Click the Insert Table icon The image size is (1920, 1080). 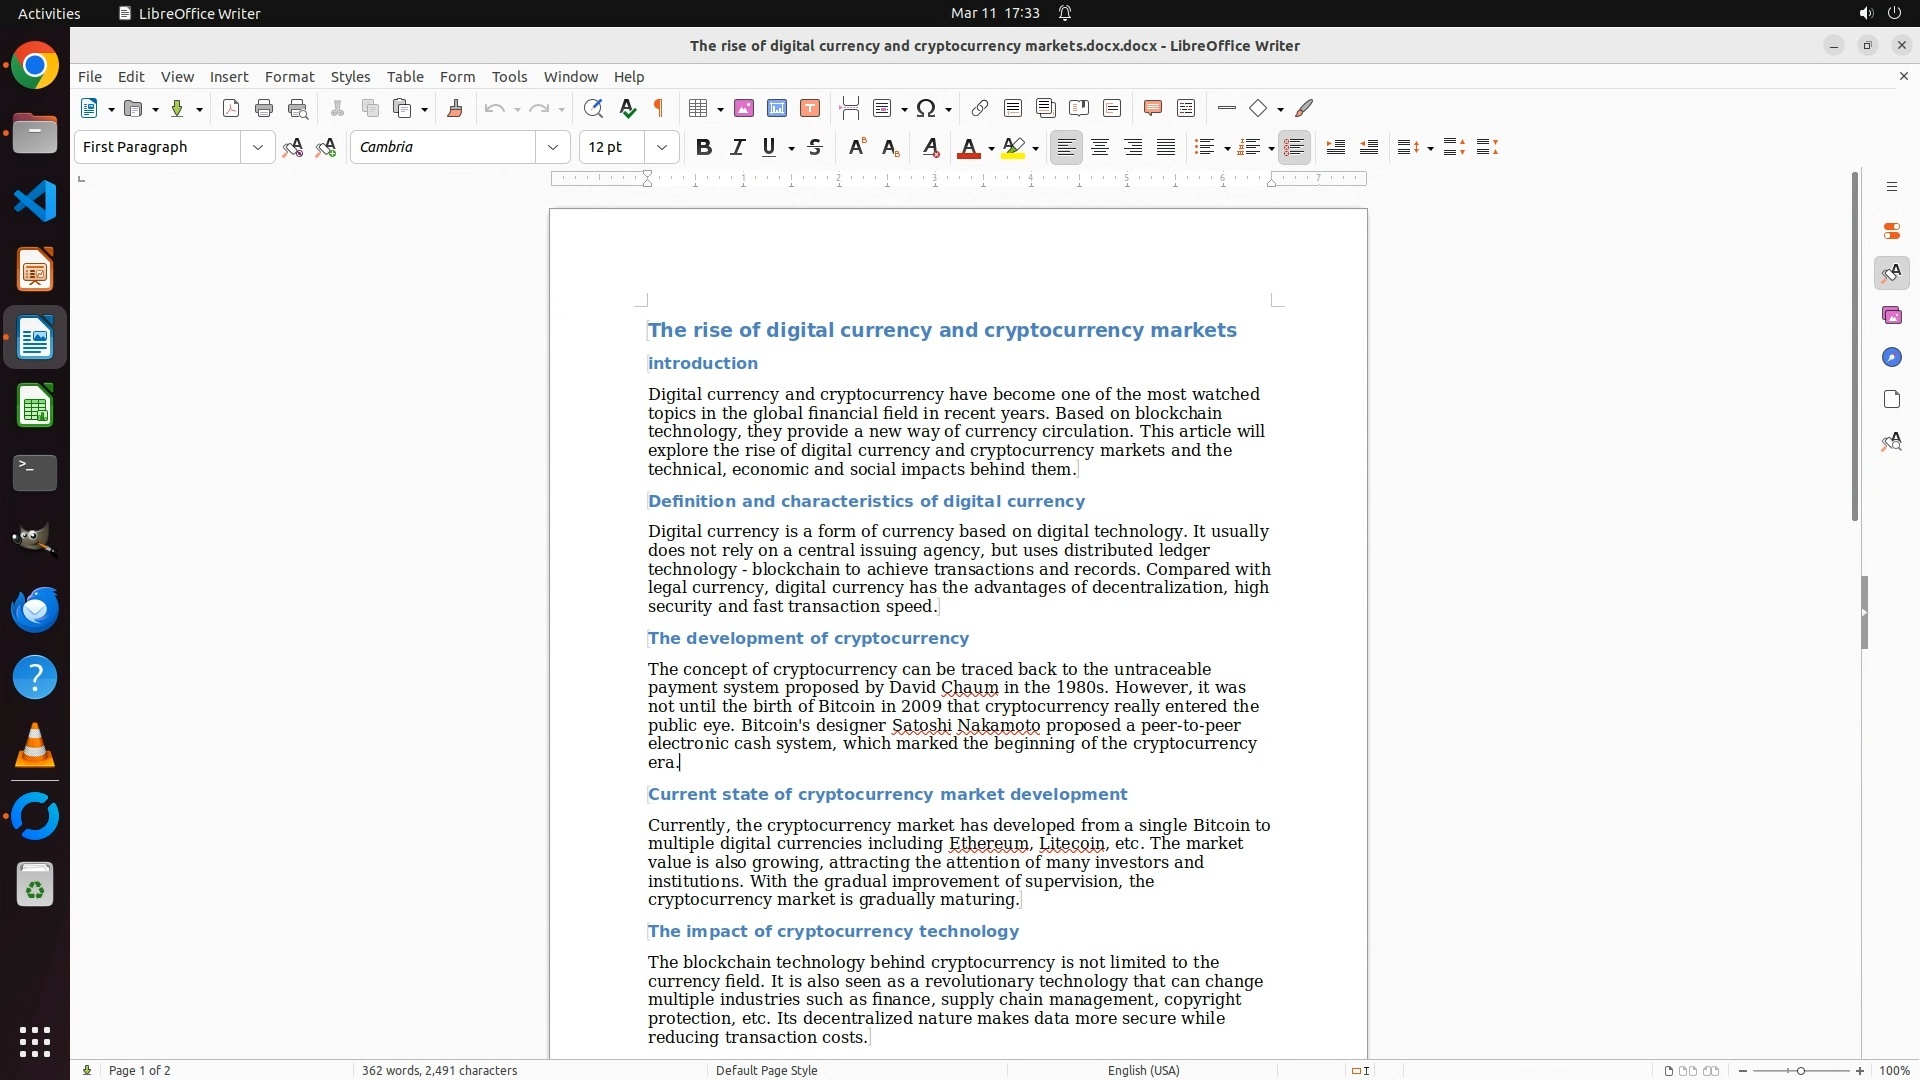tap(699, 108)
